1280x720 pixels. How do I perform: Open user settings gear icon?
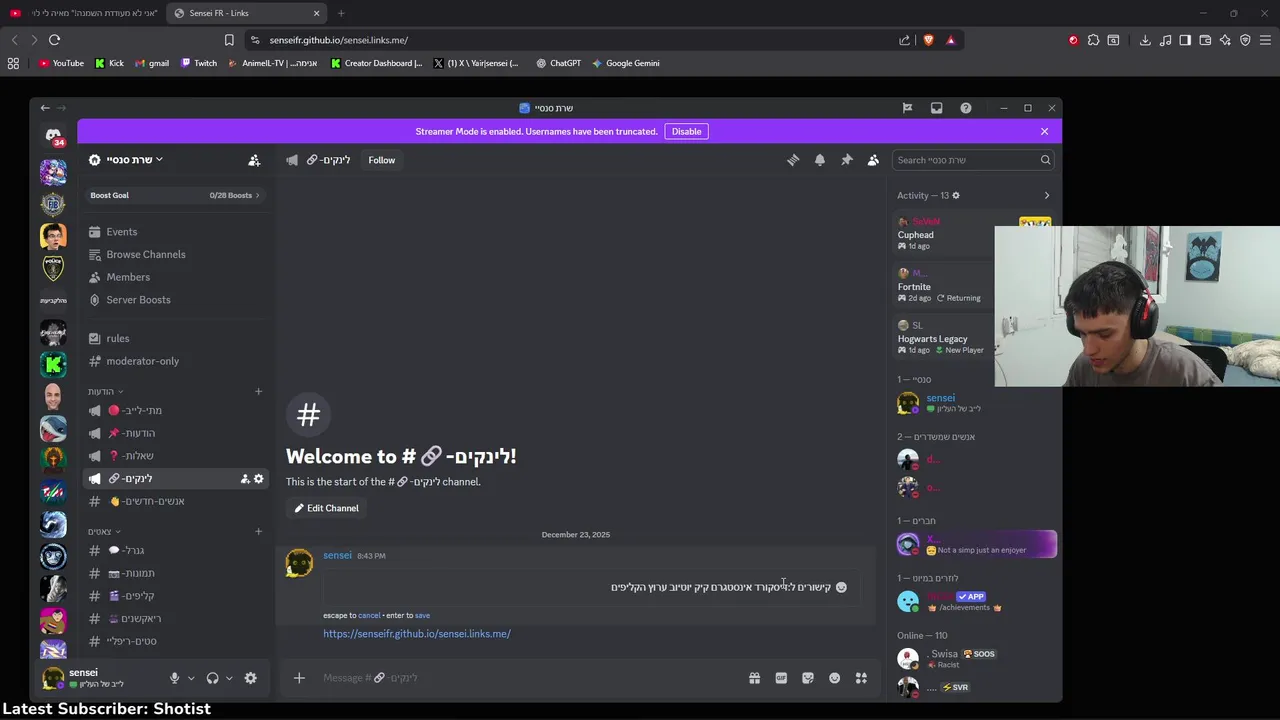(x=250, y=678)
